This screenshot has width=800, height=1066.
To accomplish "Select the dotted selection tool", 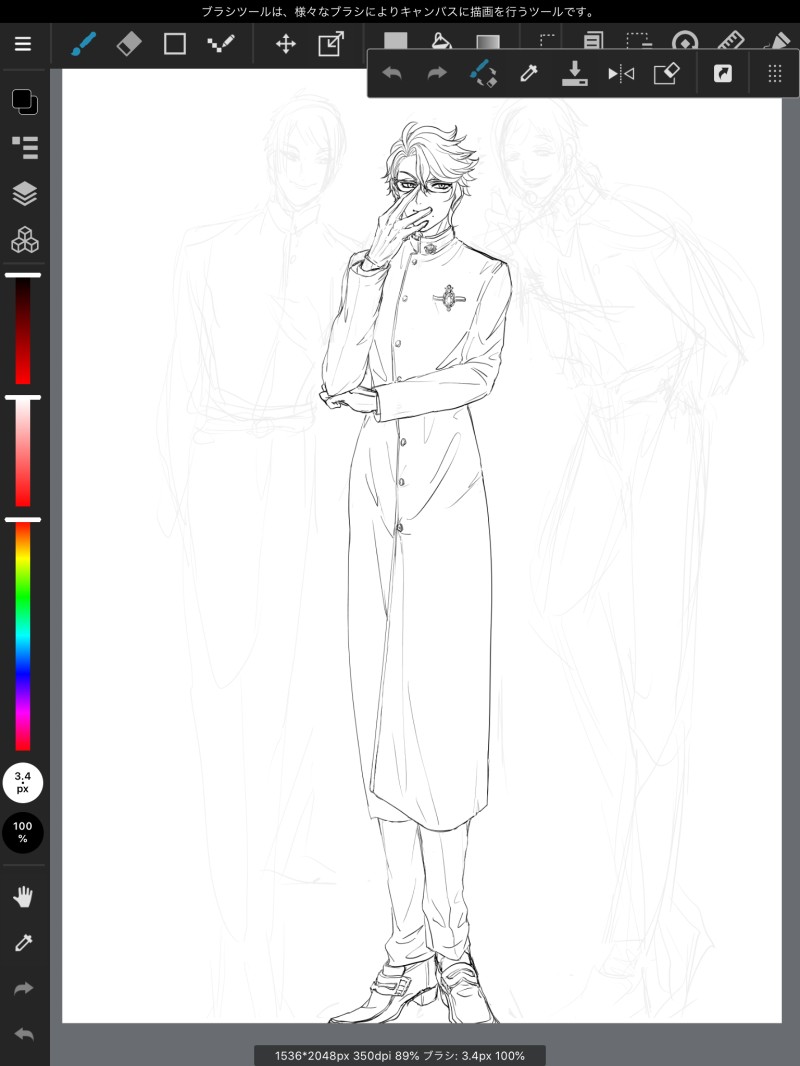I will coord(547,40).
